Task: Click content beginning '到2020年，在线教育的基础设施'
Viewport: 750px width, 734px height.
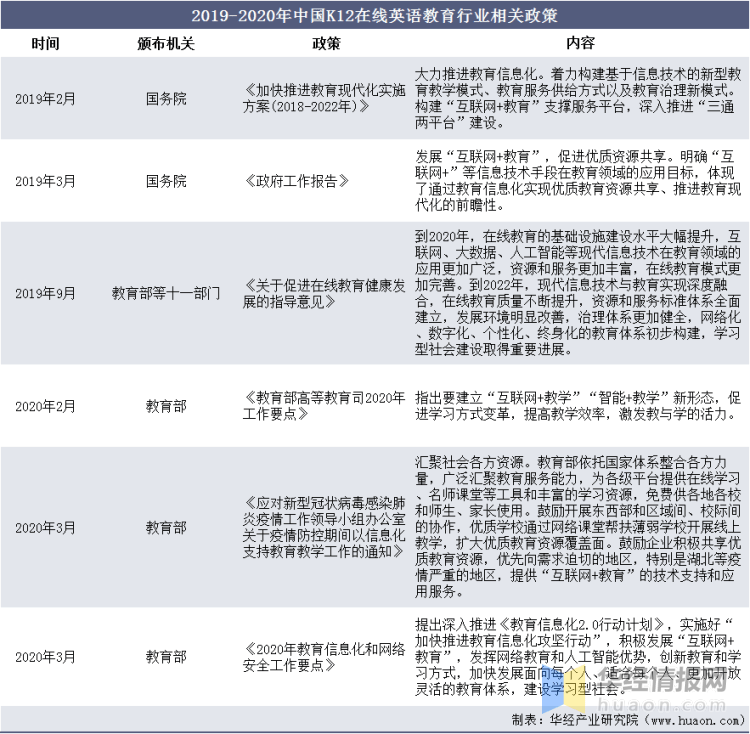Action: pyautogui.click(x=578, y=293)
